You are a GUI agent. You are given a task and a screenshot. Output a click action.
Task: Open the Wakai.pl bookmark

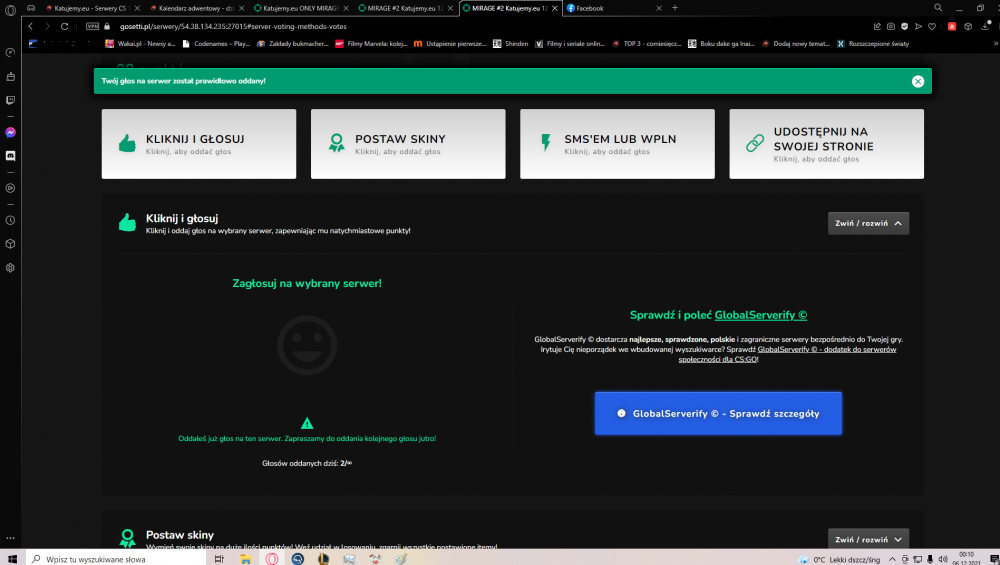point(140,43)
